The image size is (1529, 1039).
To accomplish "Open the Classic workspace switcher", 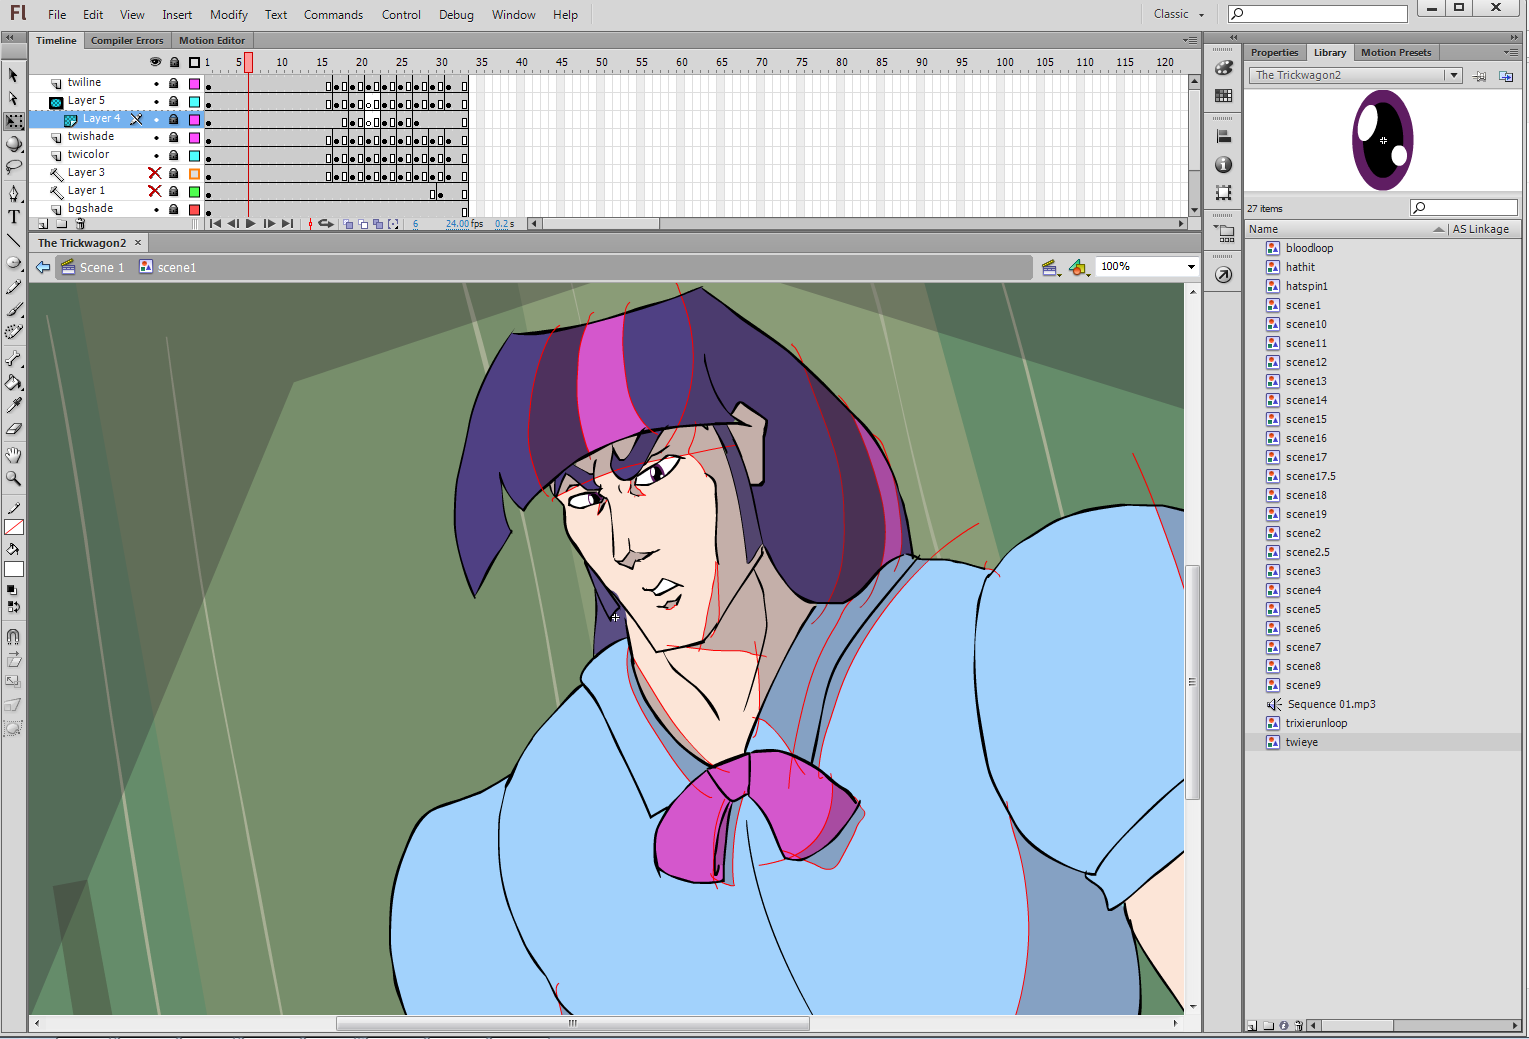I will pos(1178,14).
